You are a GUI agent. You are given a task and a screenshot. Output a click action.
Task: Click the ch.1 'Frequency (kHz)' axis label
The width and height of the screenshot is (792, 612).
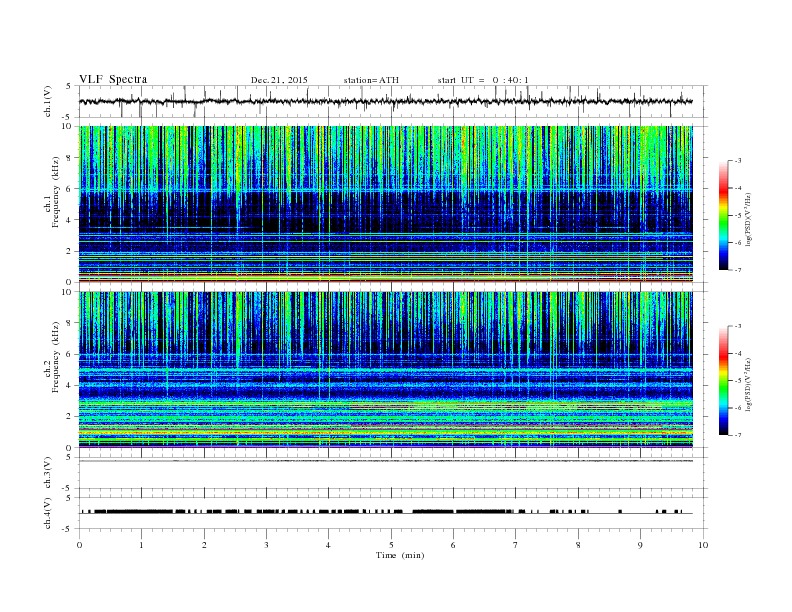[56, 192]
